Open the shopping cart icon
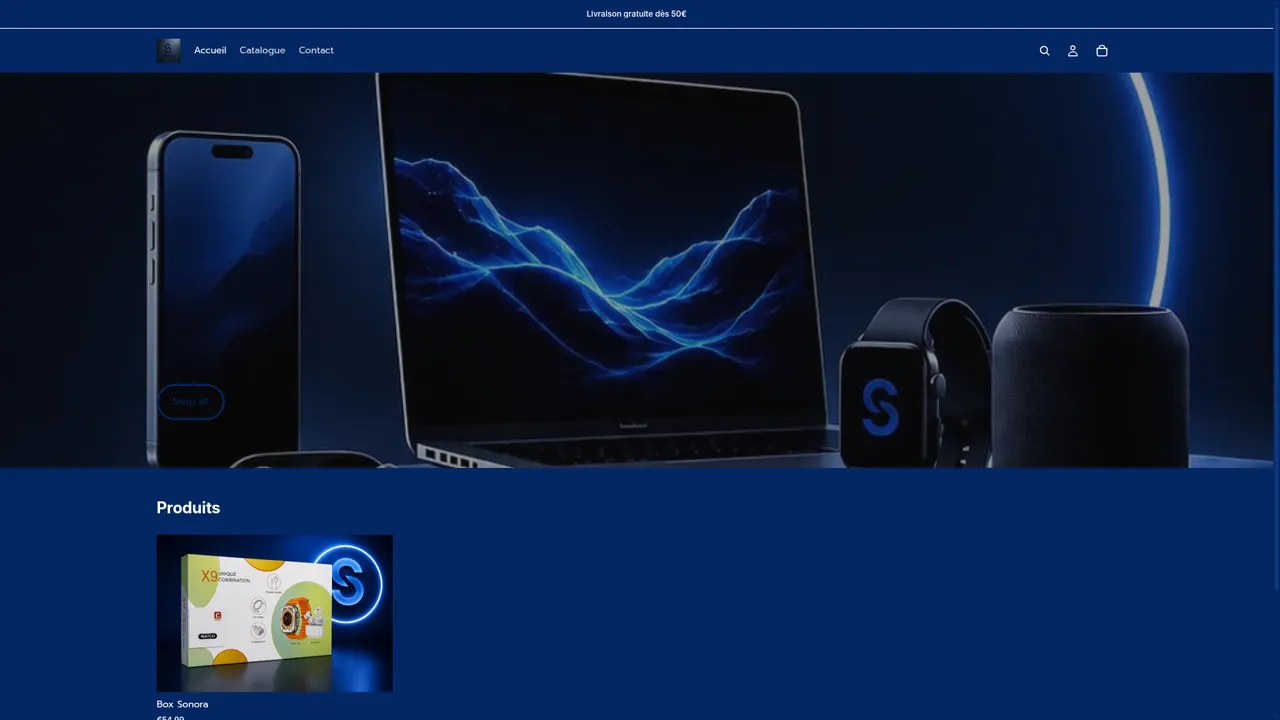 pyautogui.click(x=1102, y=51)
